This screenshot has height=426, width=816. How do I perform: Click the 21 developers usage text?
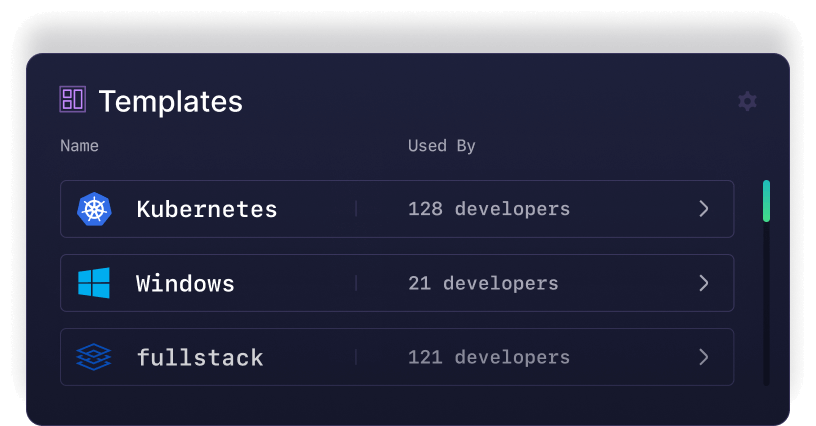tap(483, 283)
